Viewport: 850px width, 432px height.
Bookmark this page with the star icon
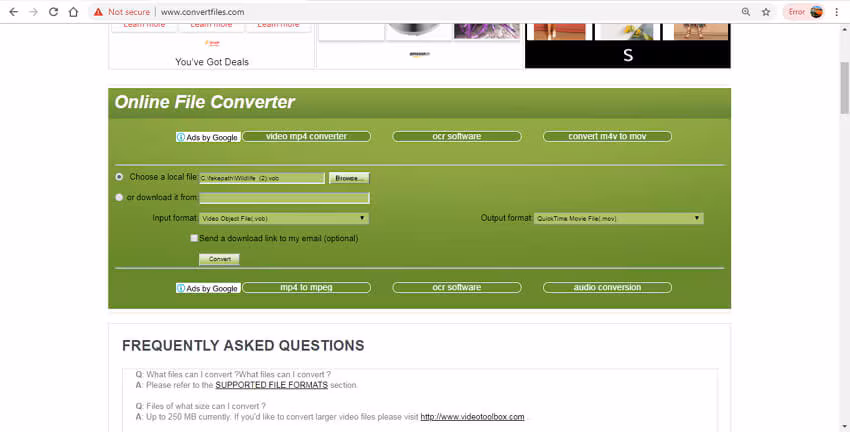[766, 11]
